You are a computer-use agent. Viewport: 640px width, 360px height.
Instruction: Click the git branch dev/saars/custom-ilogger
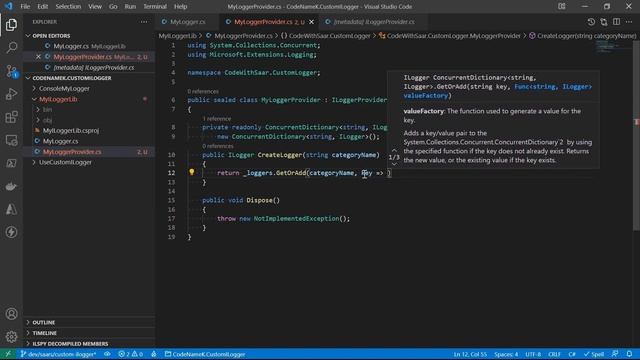click(58, 354)
